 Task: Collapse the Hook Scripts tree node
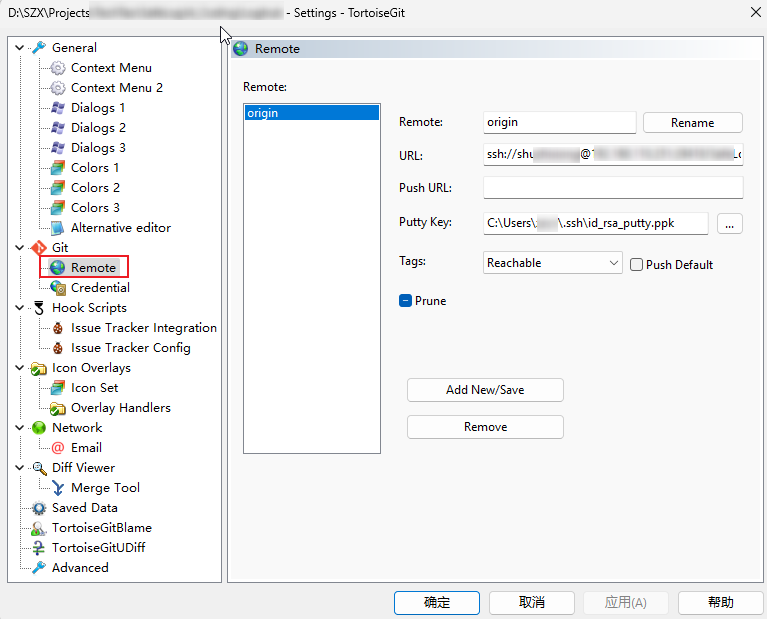tap(20, 308)
